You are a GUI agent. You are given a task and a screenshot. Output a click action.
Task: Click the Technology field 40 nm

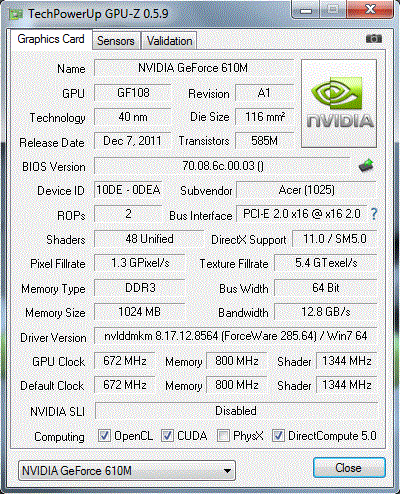133,117
